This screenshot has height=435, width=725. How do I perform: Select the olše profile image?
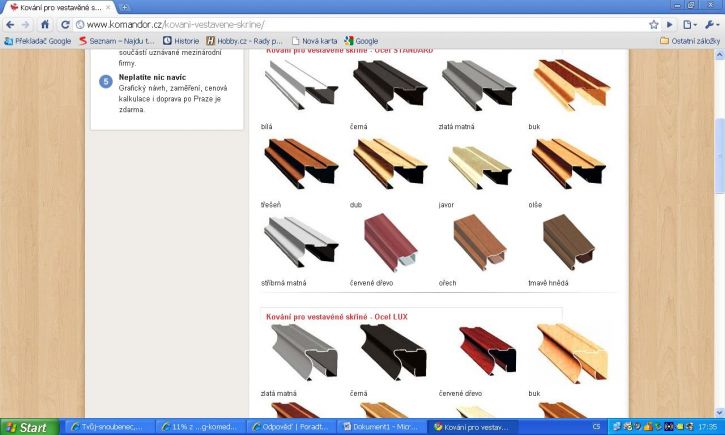pos(568,163)
